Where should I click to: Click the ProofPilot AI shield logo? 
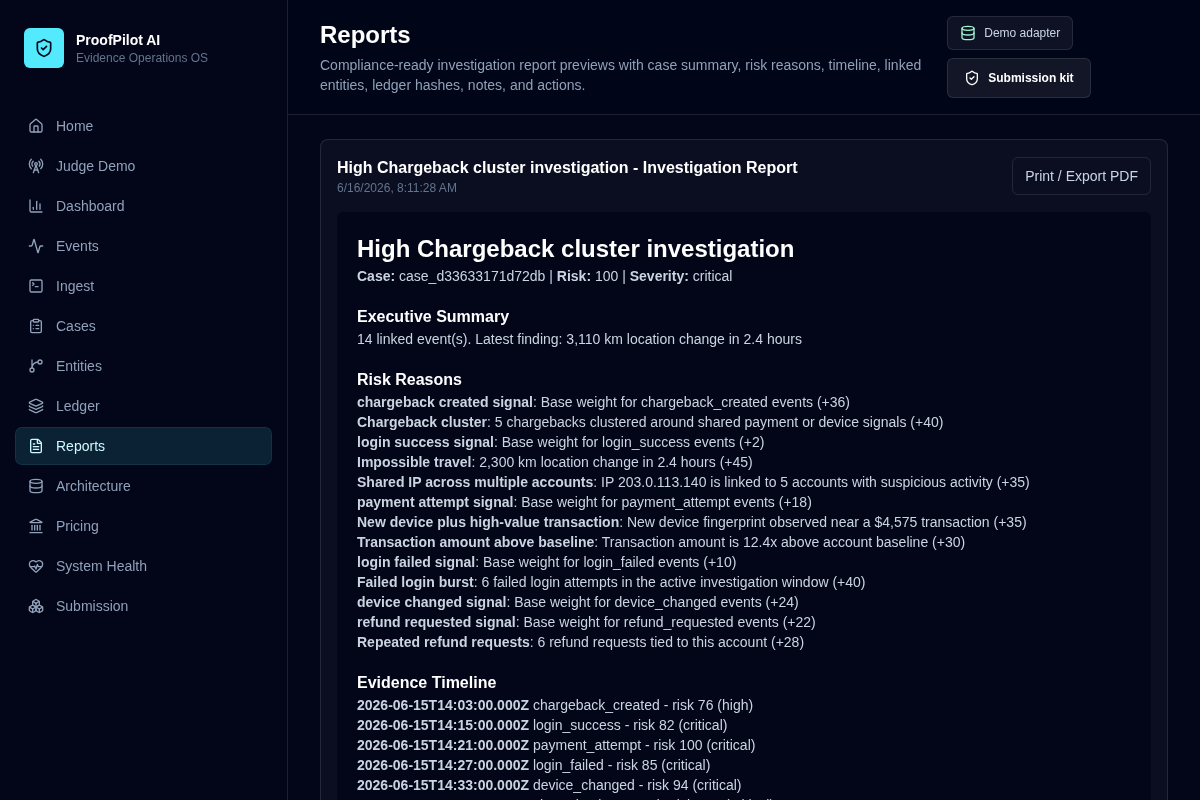coord(44,48)
